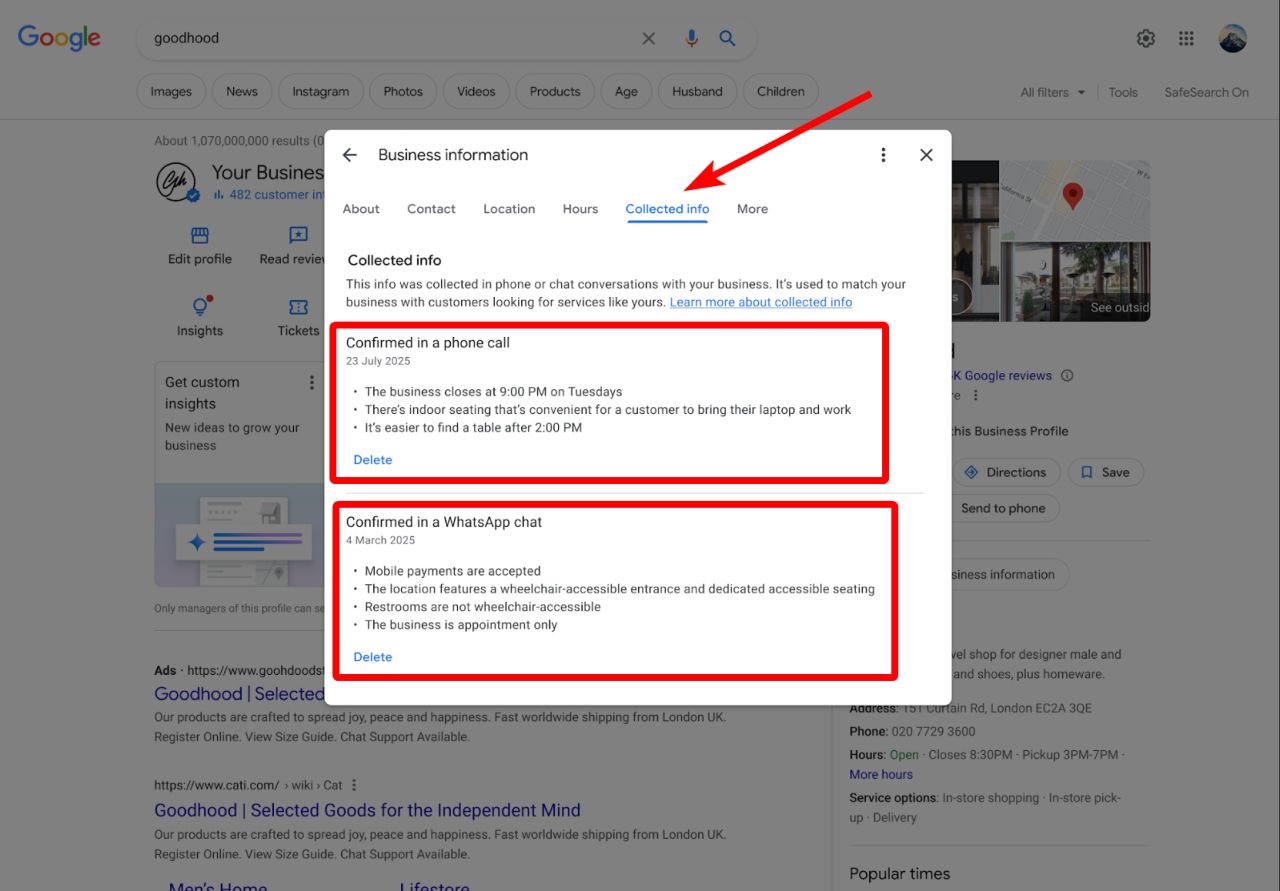Open the settings gear icon
This screenshot has width=1280, height=891.
(1146, 38)
